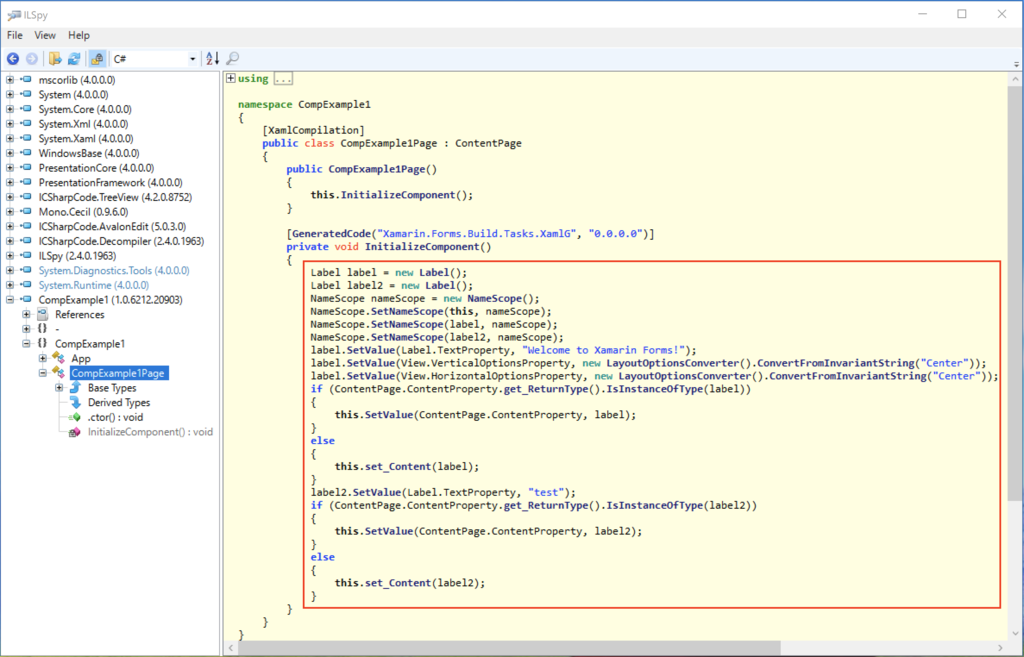This screenshot has height=657, width=1024.
Task: Click the Forward navigation arrow
Action: click(31, 59)
